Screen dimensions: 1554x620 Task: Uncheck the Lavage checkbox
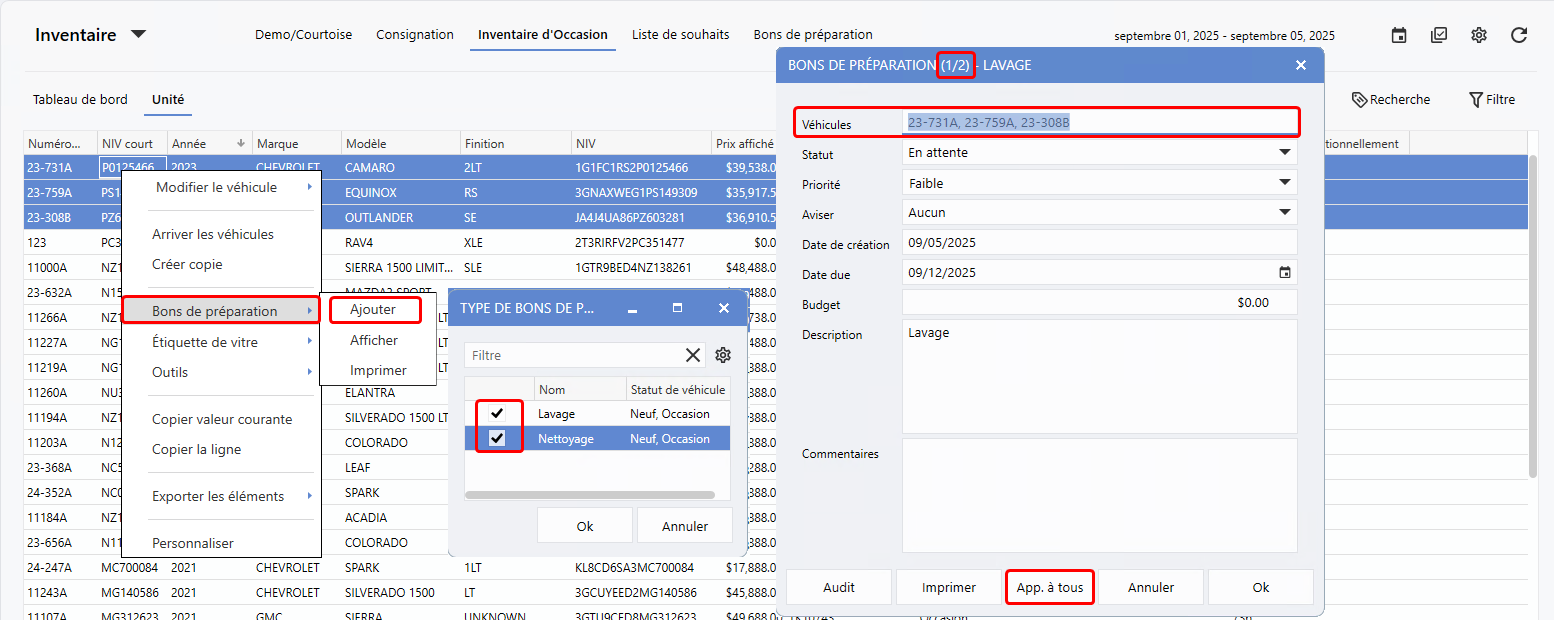pyautogui.click(x=497, y=413)
